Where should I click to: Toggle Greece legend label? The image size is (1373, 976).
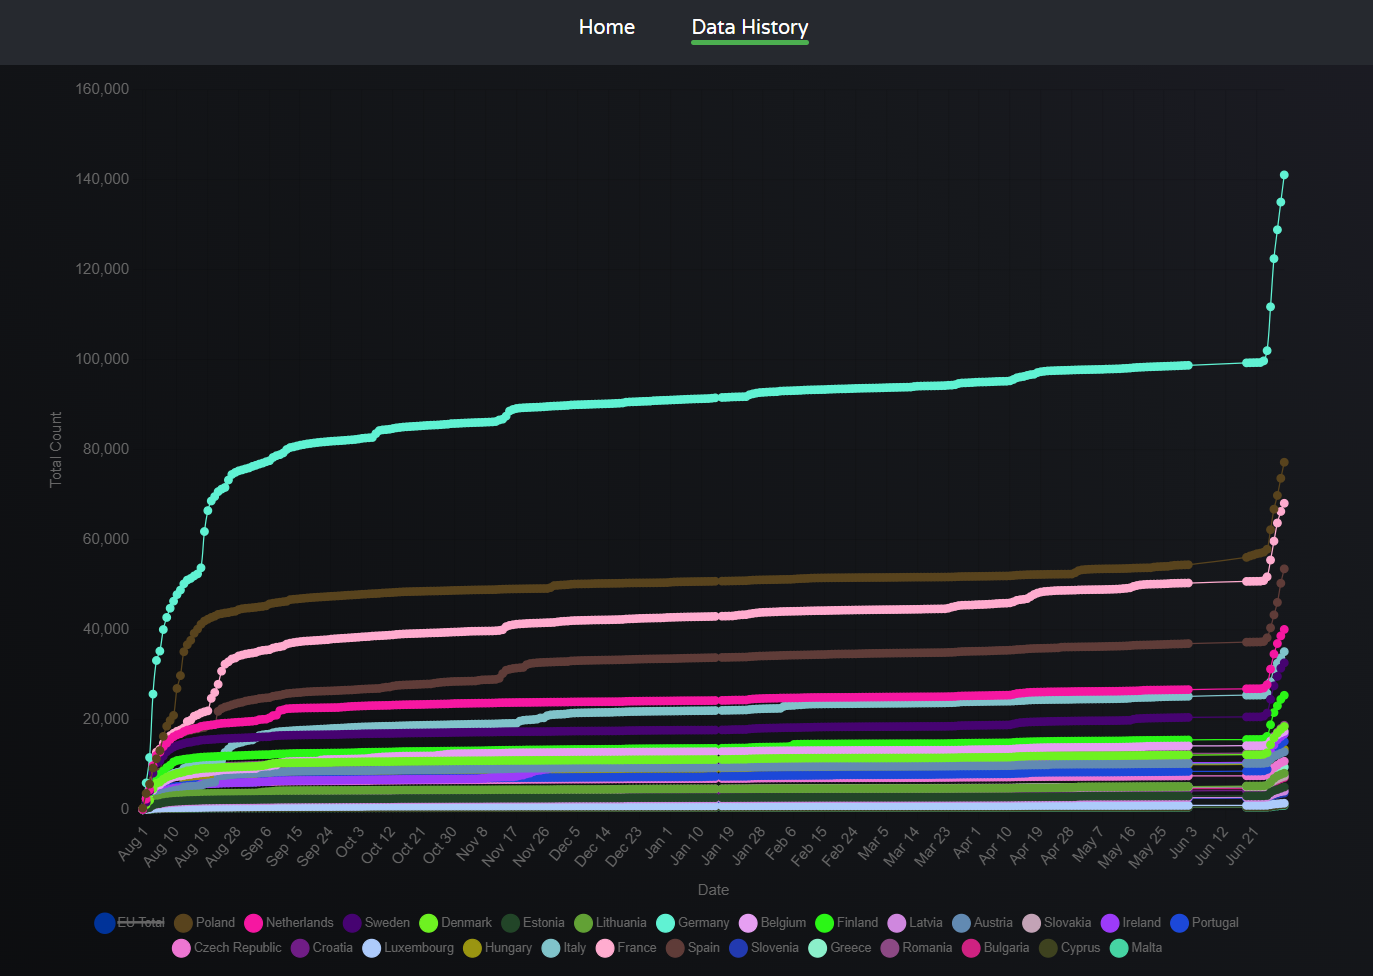[851, 947]
